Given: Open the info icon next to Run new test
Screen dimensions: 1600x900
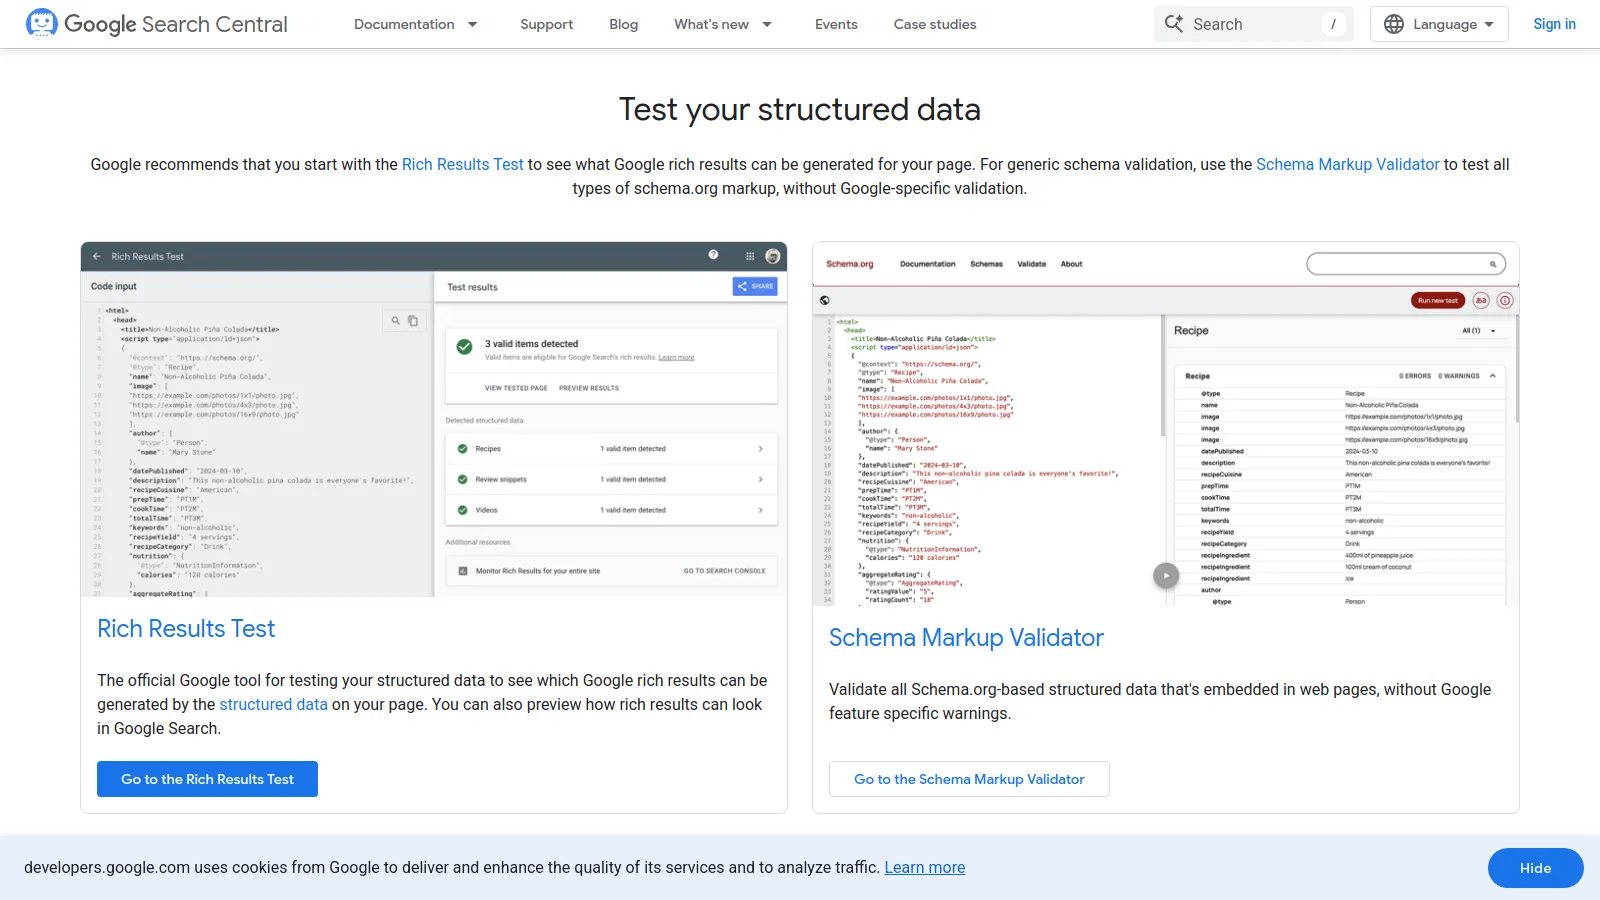Looking at the screenshot, I should 1505,300.
